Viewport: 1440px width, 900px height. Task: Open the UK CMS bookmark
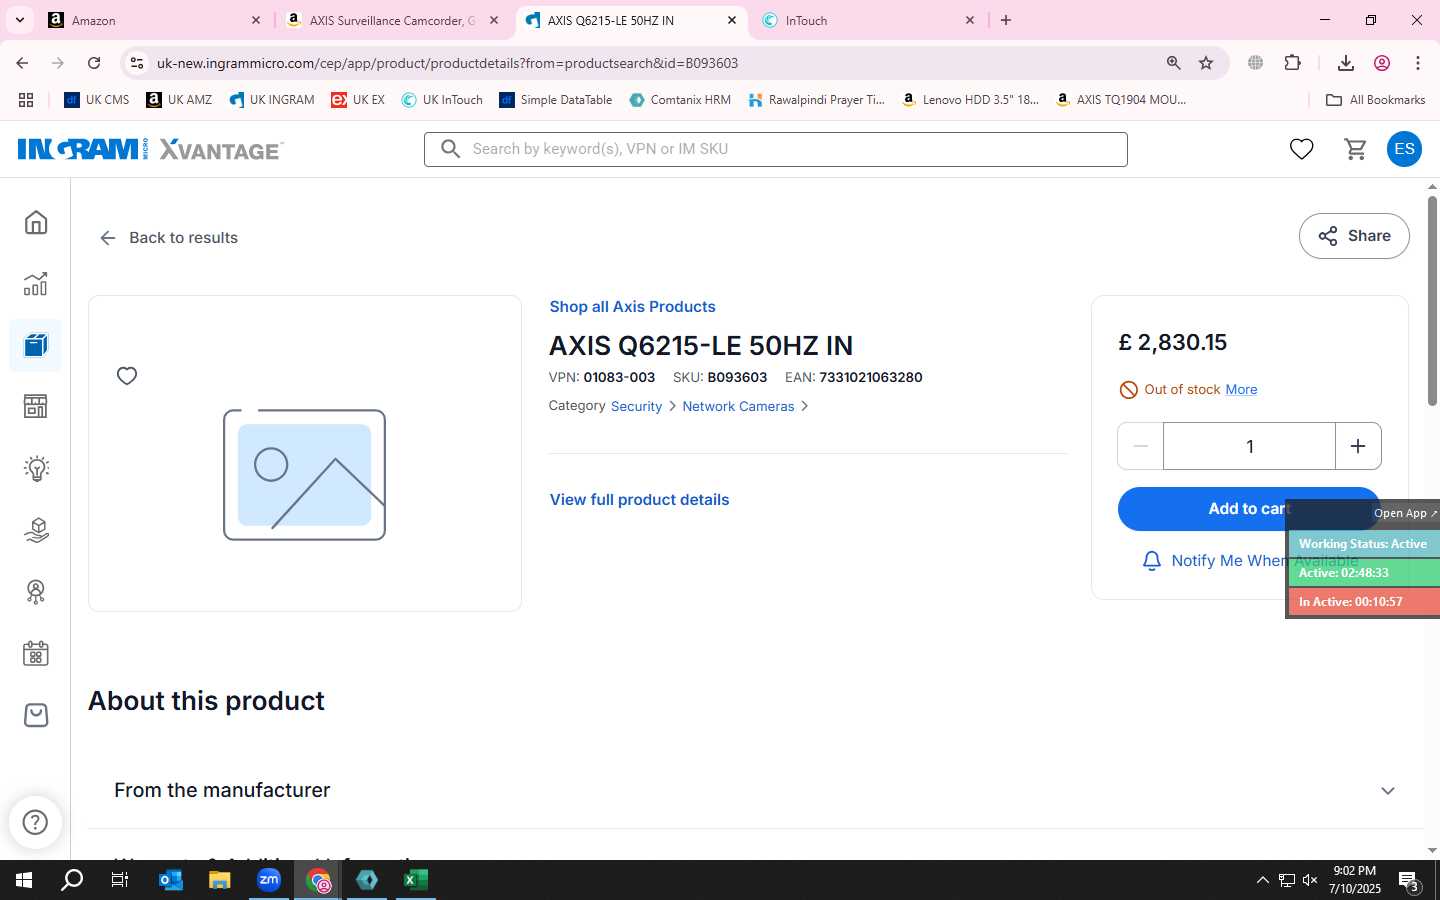[97, 100]
